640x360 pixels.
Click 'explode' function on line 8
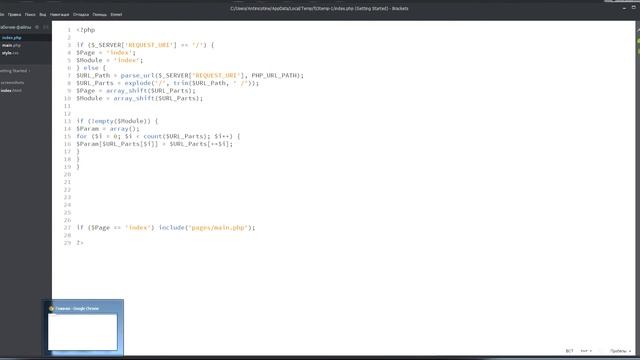pyautogui.click(x=138, y=83)
